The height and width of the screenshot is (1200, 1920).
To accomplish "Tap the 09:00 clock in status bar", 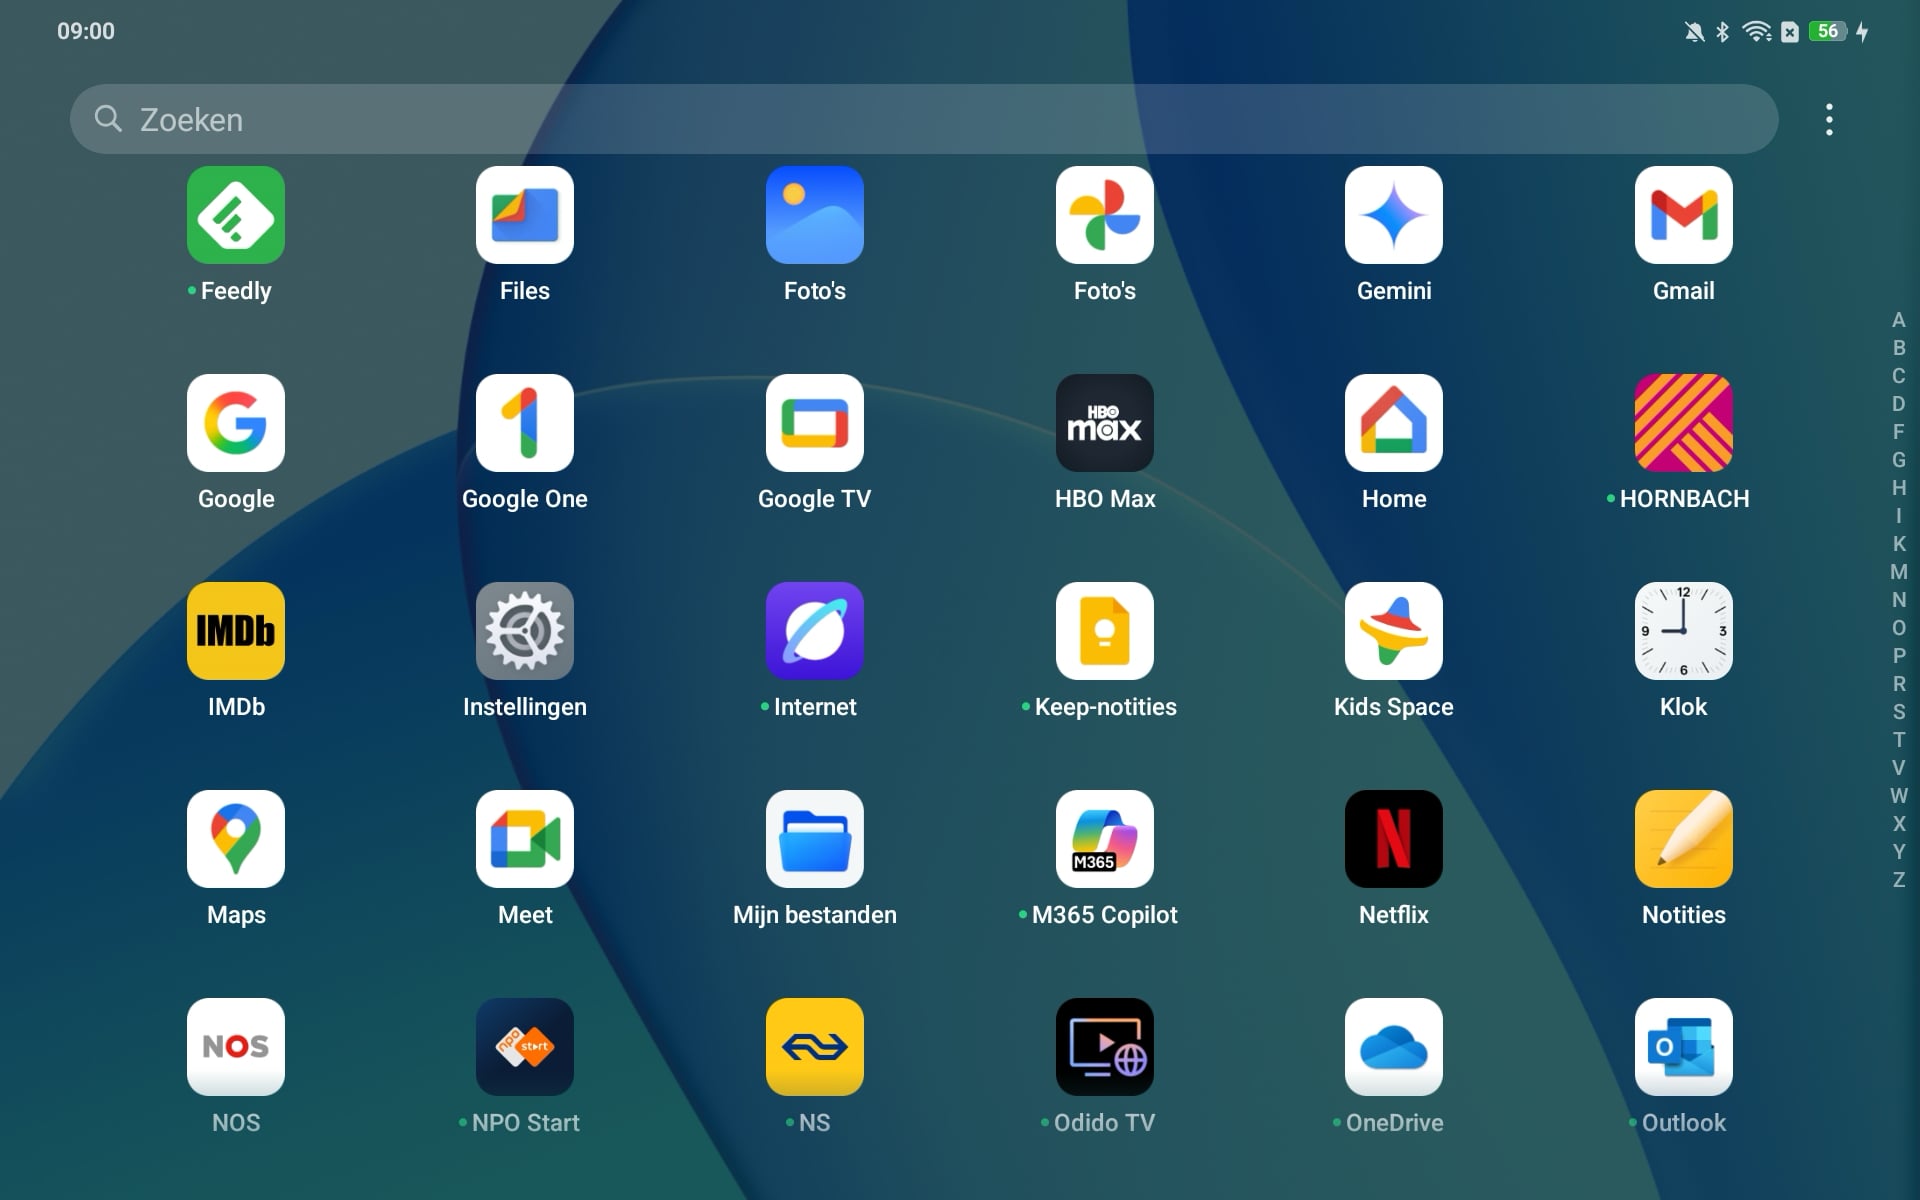I will pos(86,31).
